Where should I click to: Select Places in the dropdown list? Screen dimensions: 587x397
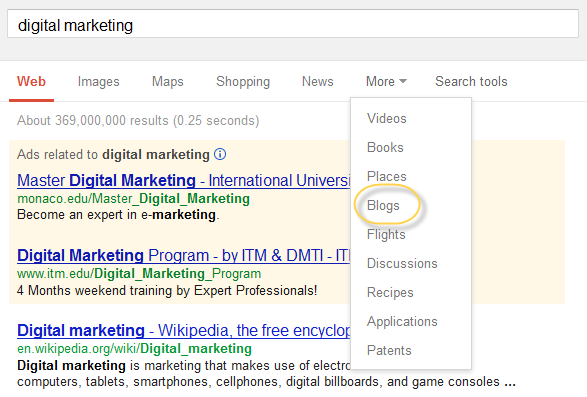(387, 176)
